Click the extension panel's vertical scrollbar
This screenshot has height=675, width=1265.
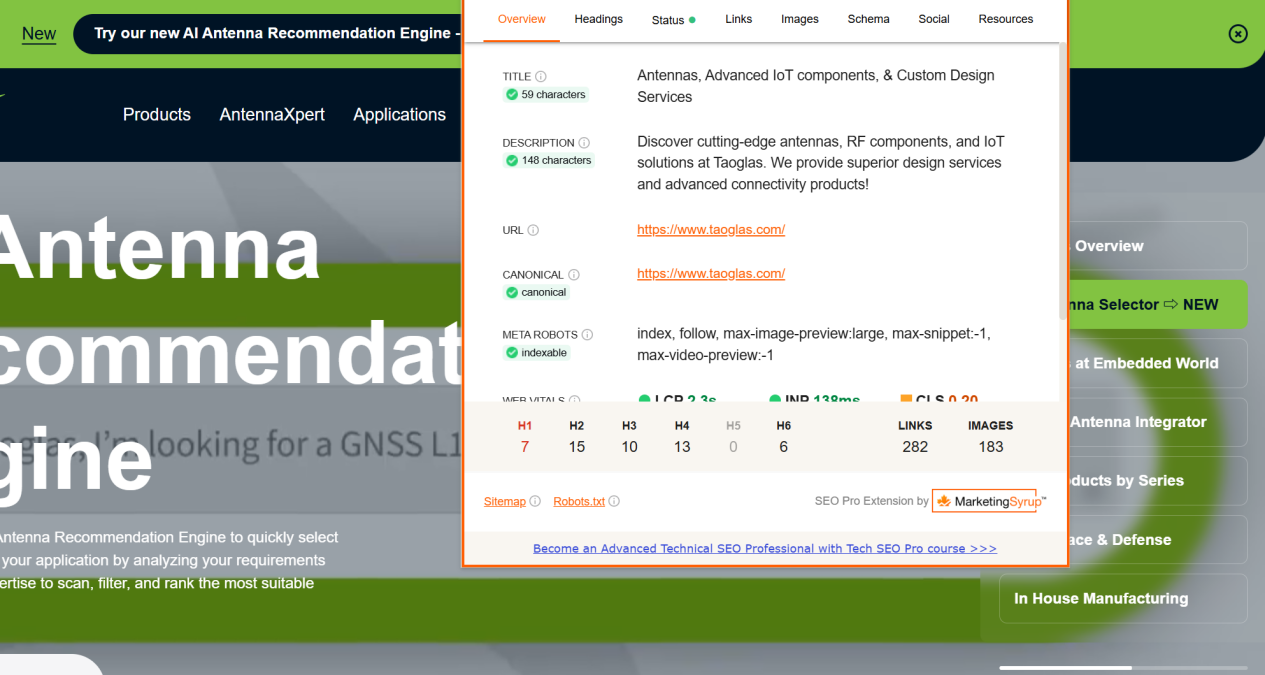point(1063,180)
